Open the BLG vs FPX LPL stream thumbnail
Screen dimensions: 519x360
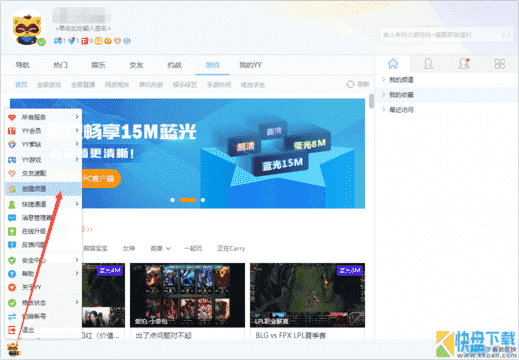307,295
